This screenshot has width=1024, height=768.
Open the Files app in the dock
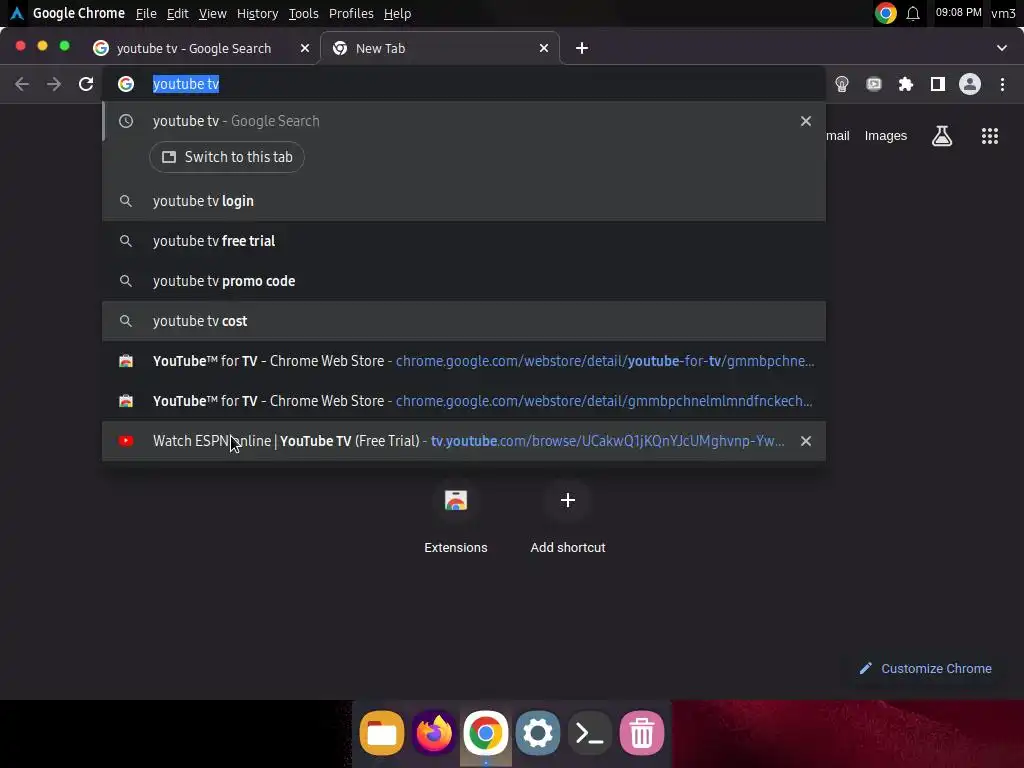(382, 733)
